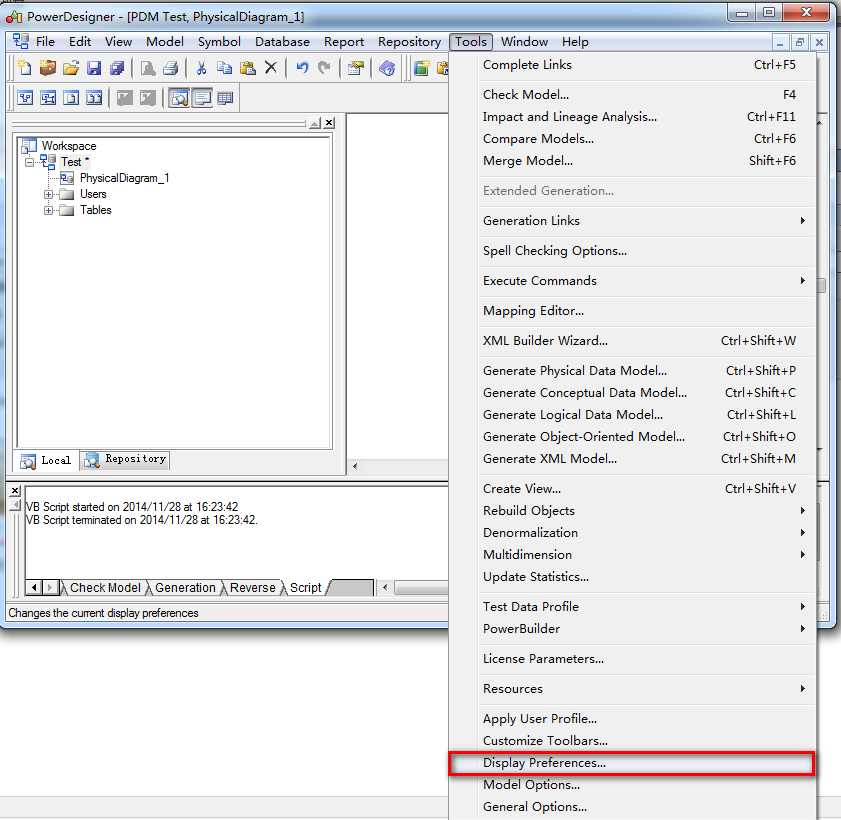Choose General Options... menu entry
The height and width of the screenshot is (820, 841).
(x=632, y=807)
